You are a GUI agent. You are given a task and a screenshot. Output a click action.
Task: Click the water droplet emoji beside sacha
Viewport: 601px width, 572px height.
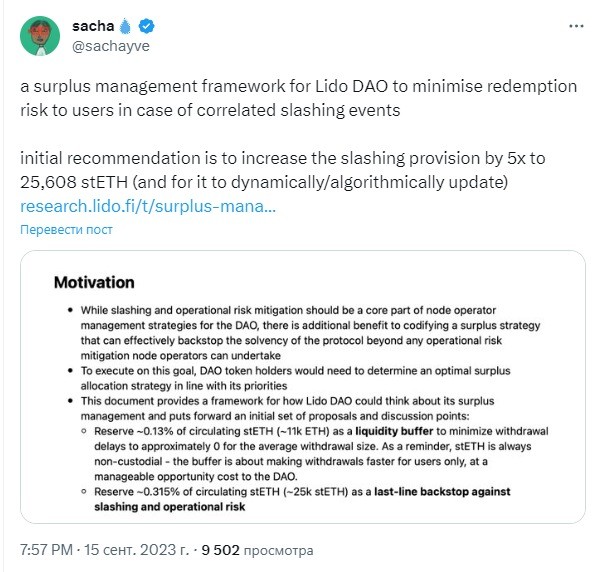point(125,26)
